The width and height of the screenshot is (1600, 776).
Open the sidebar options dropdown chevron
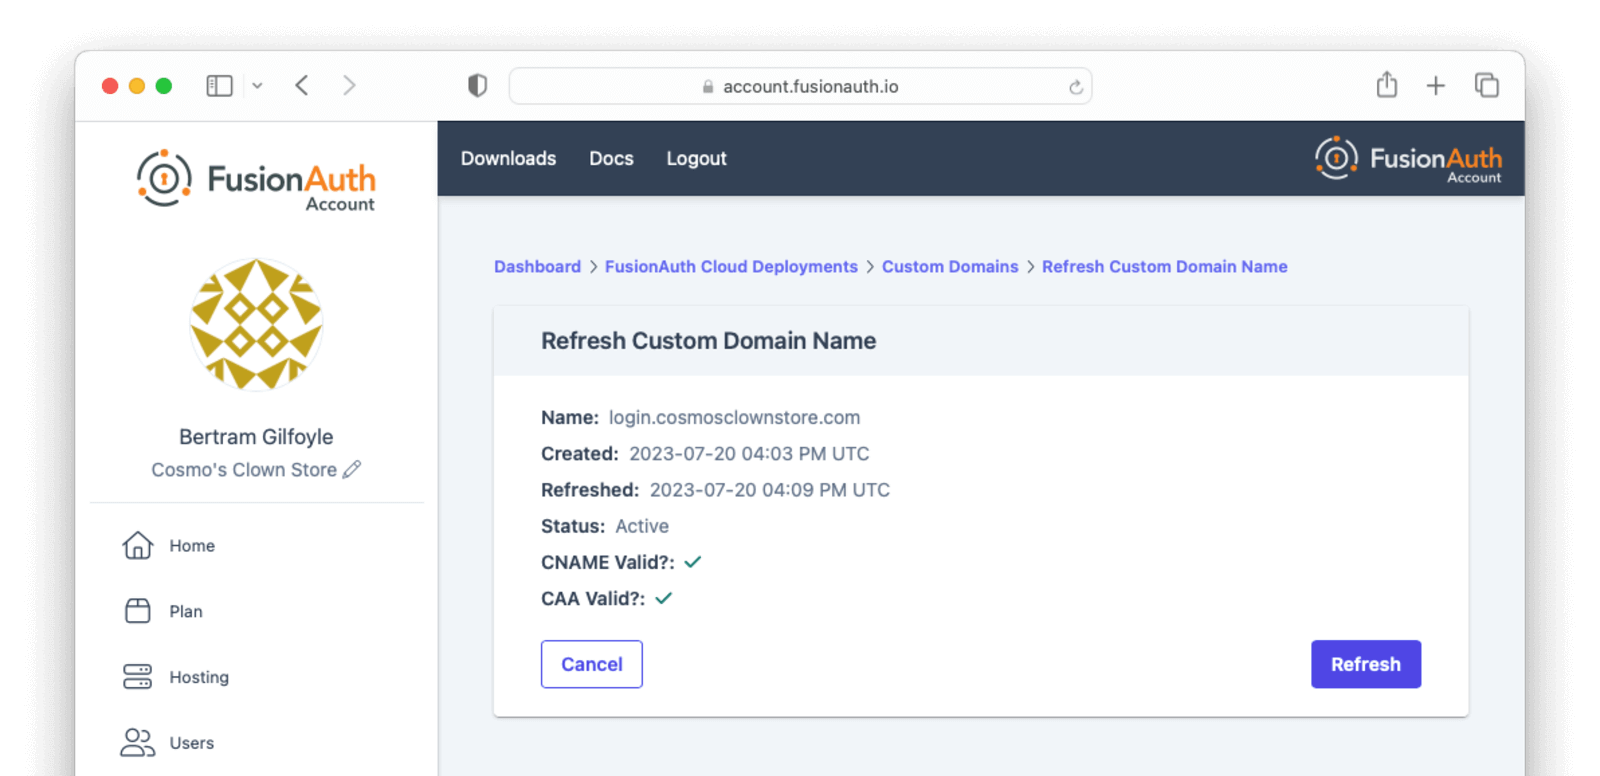[x=257, y=86]
